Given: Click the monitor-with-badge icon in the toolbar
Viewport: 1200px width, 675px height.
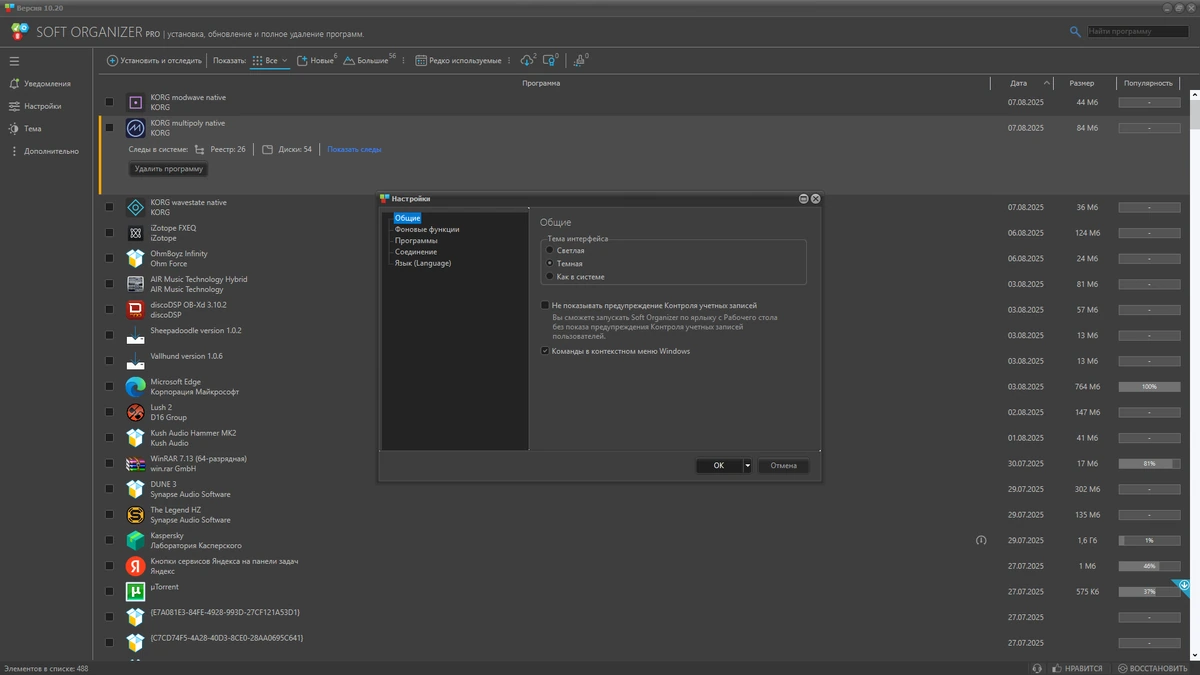Looking at the screenshot, I should click(550, 61).
